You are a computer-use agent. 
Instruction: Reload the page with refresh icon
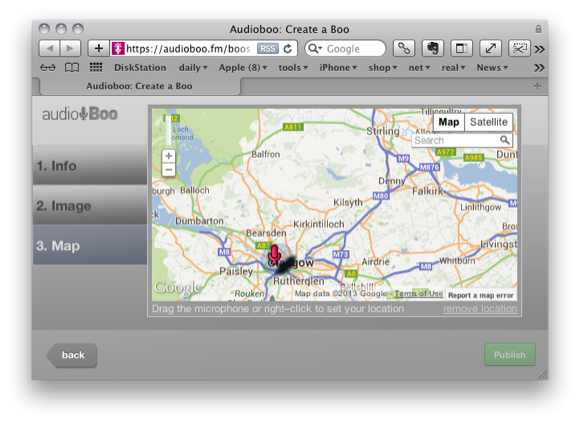click(x=288, y=48)
